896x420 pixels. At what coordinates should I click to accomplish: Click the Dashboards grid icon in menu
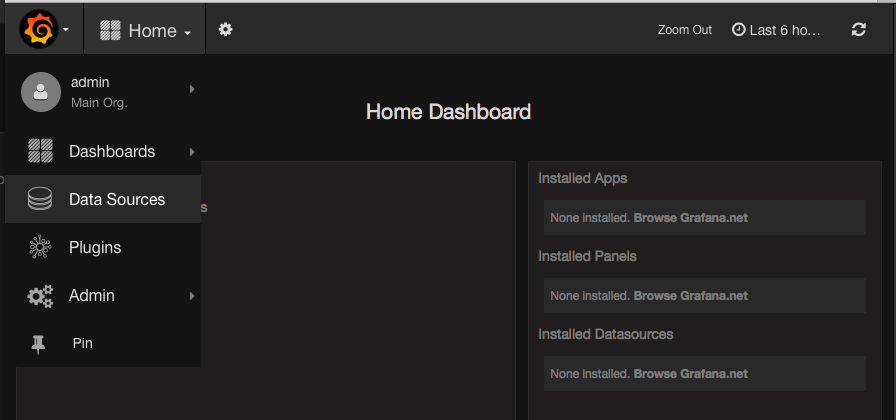click(40, 152)
